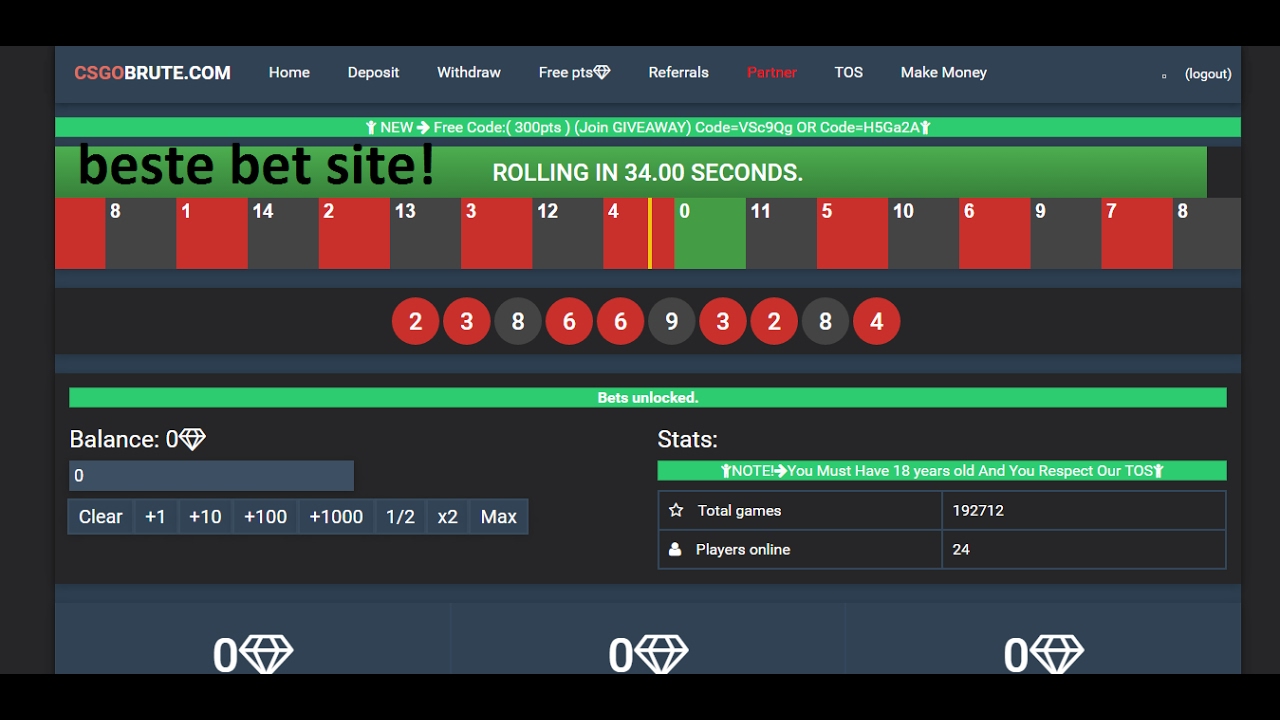Focus the bet amount input field

coord(211,476)
